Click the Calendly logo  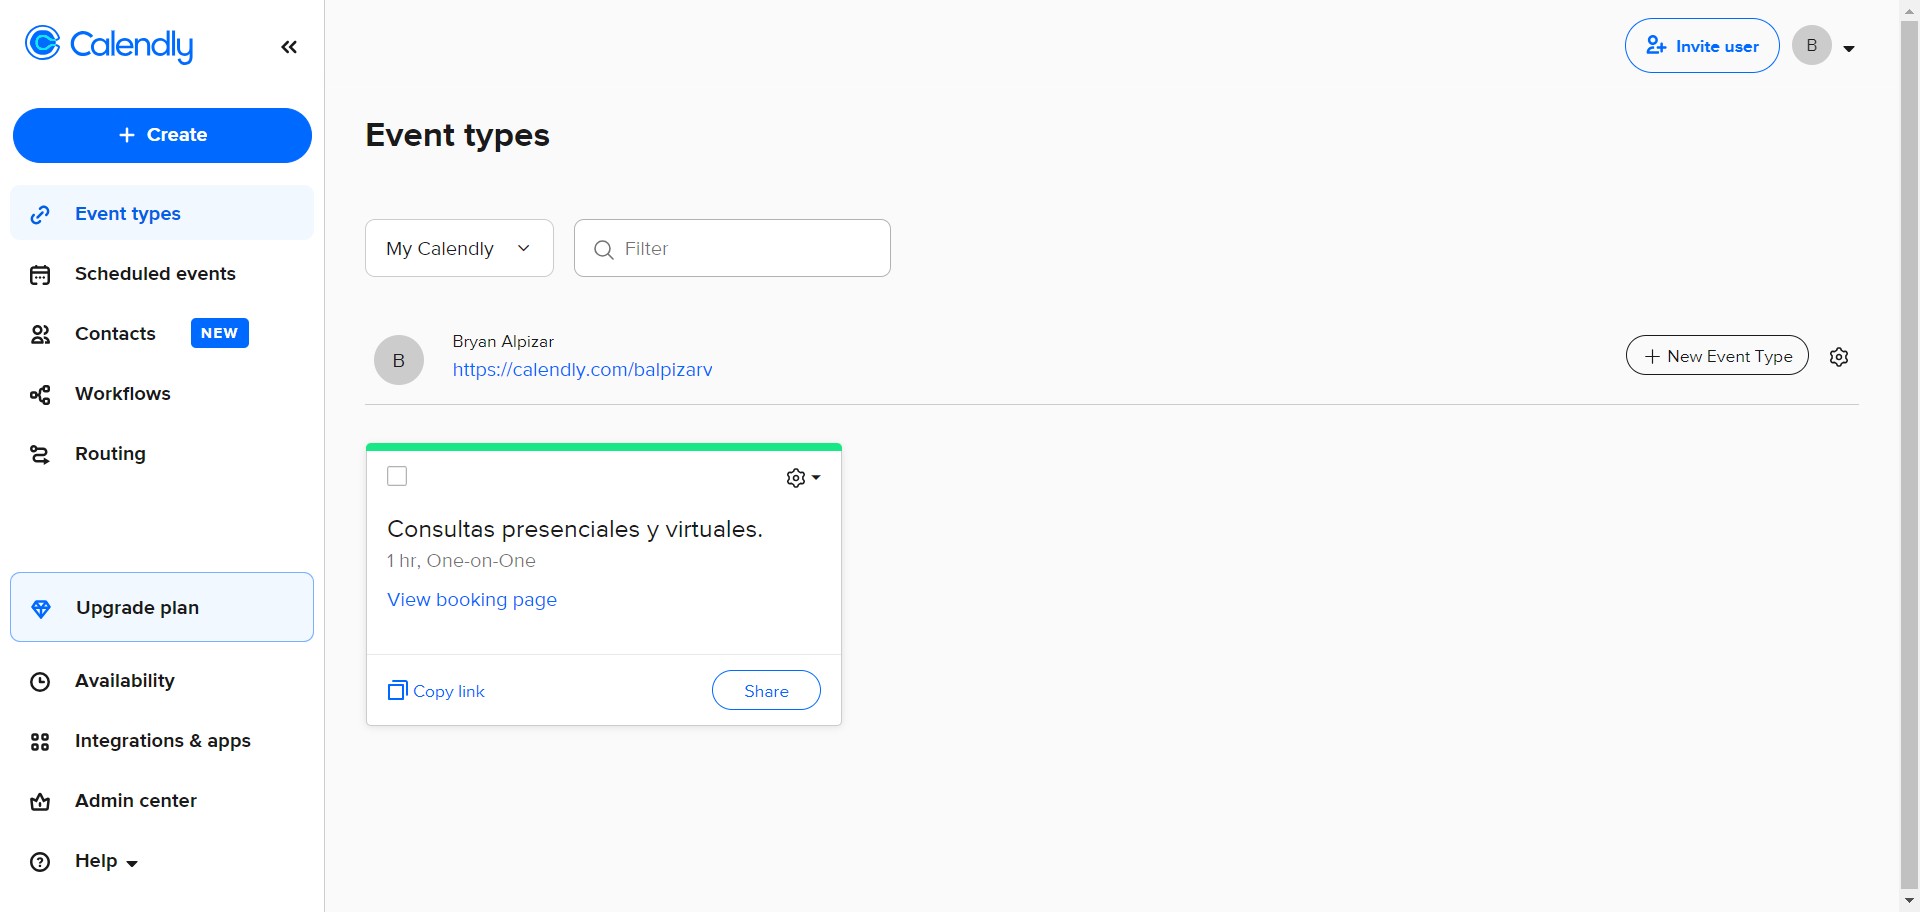click(x=108, y=44)
